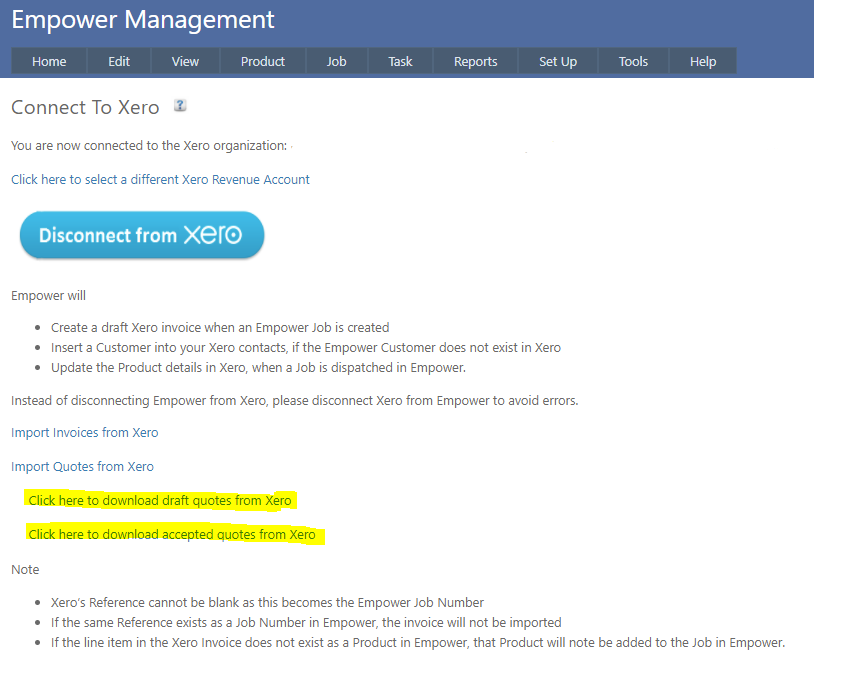Open Import Quotes from Xero link

pos(82,467)
